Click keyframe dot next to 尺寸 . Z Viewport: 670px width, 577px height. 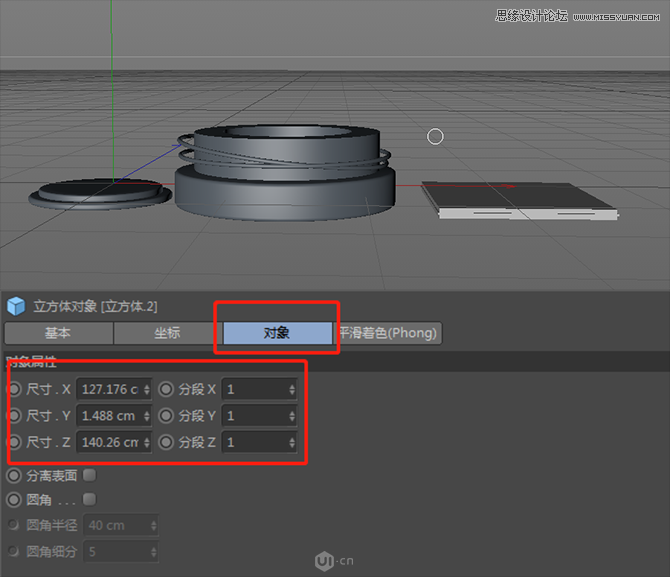[14, 442]
